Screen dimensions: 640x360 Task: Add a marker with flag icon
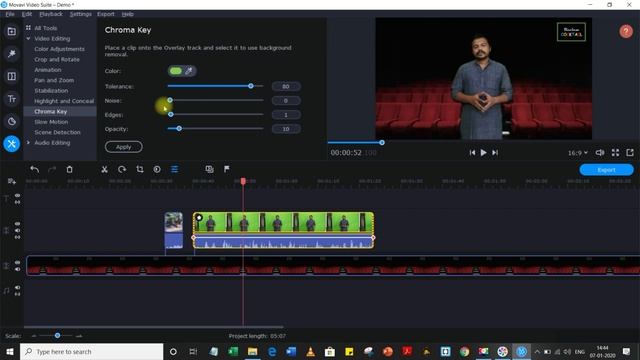tap(227, 169)
